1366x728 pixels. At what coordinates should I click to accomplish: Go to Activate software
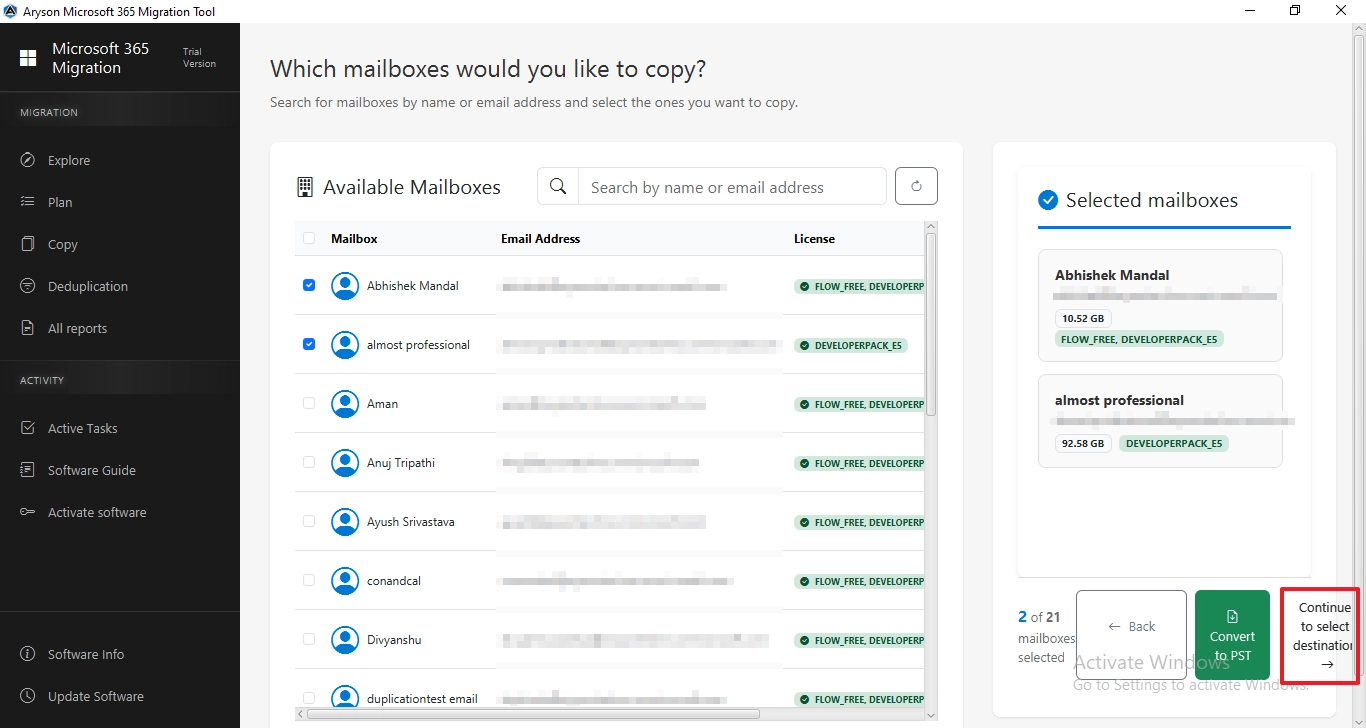click(x=97, y=512)
